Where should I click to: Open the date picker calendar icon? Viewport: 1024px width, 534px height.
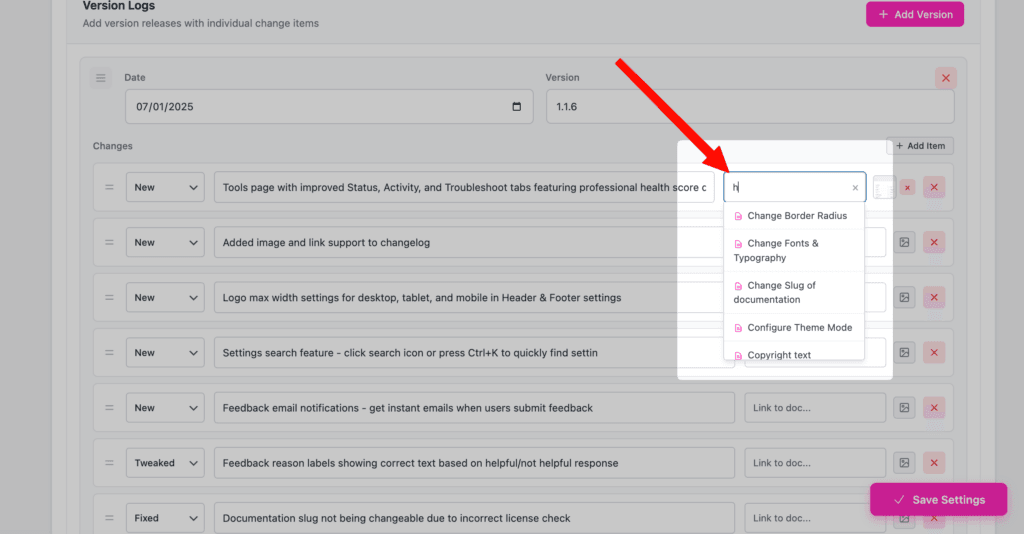[x=516, y=107]
